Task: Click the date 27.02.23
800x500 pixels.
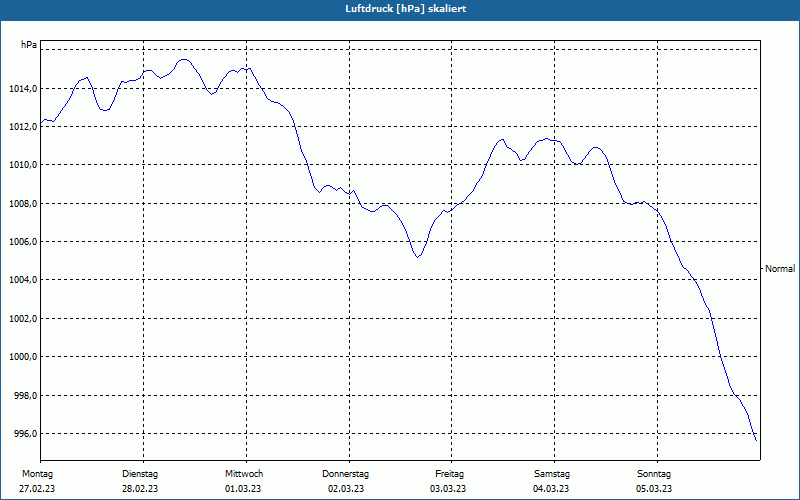Action: (37, 489)
